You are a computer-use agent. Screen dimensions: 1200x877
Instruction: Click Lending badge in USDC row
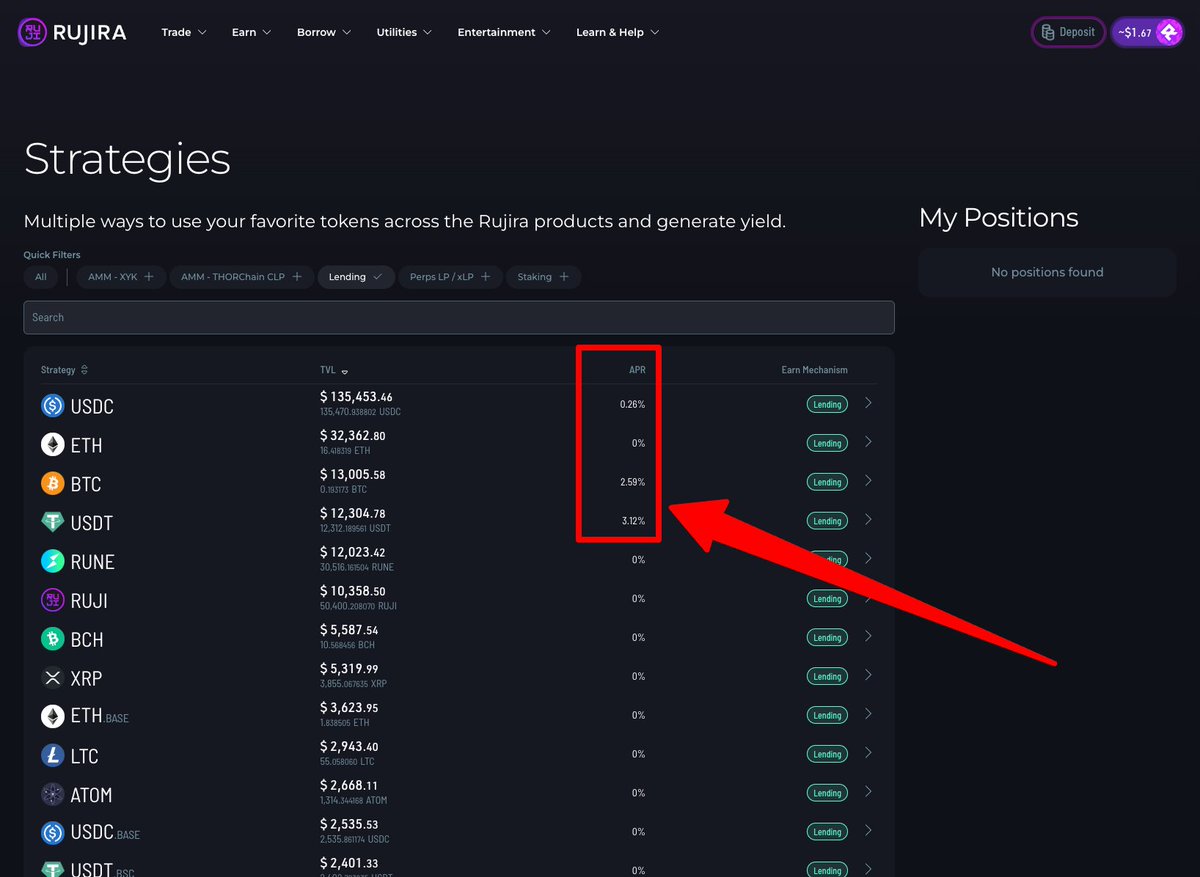[x=827, y=405]
